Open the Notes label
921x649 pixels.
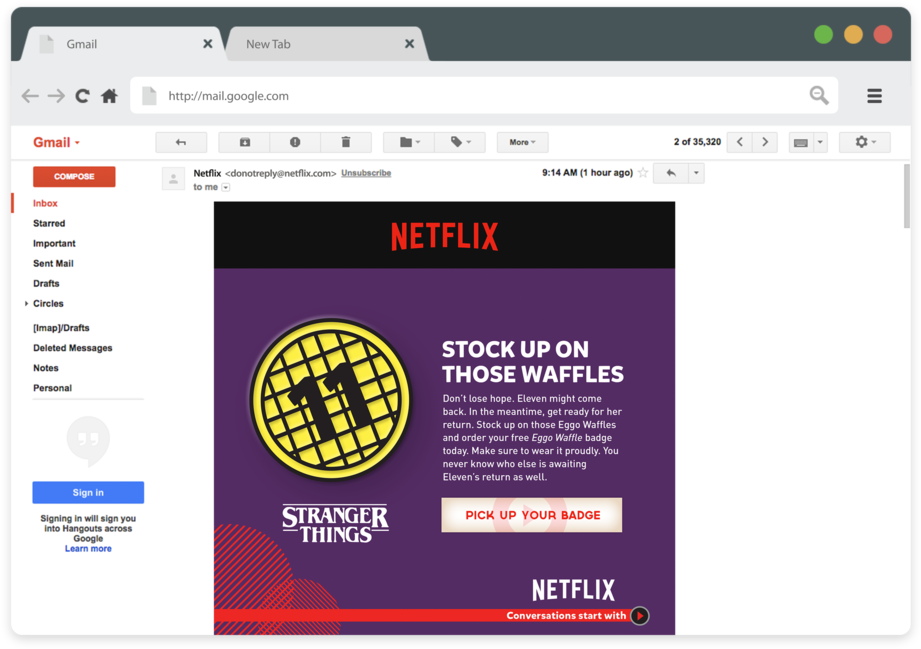click(46, 368)
